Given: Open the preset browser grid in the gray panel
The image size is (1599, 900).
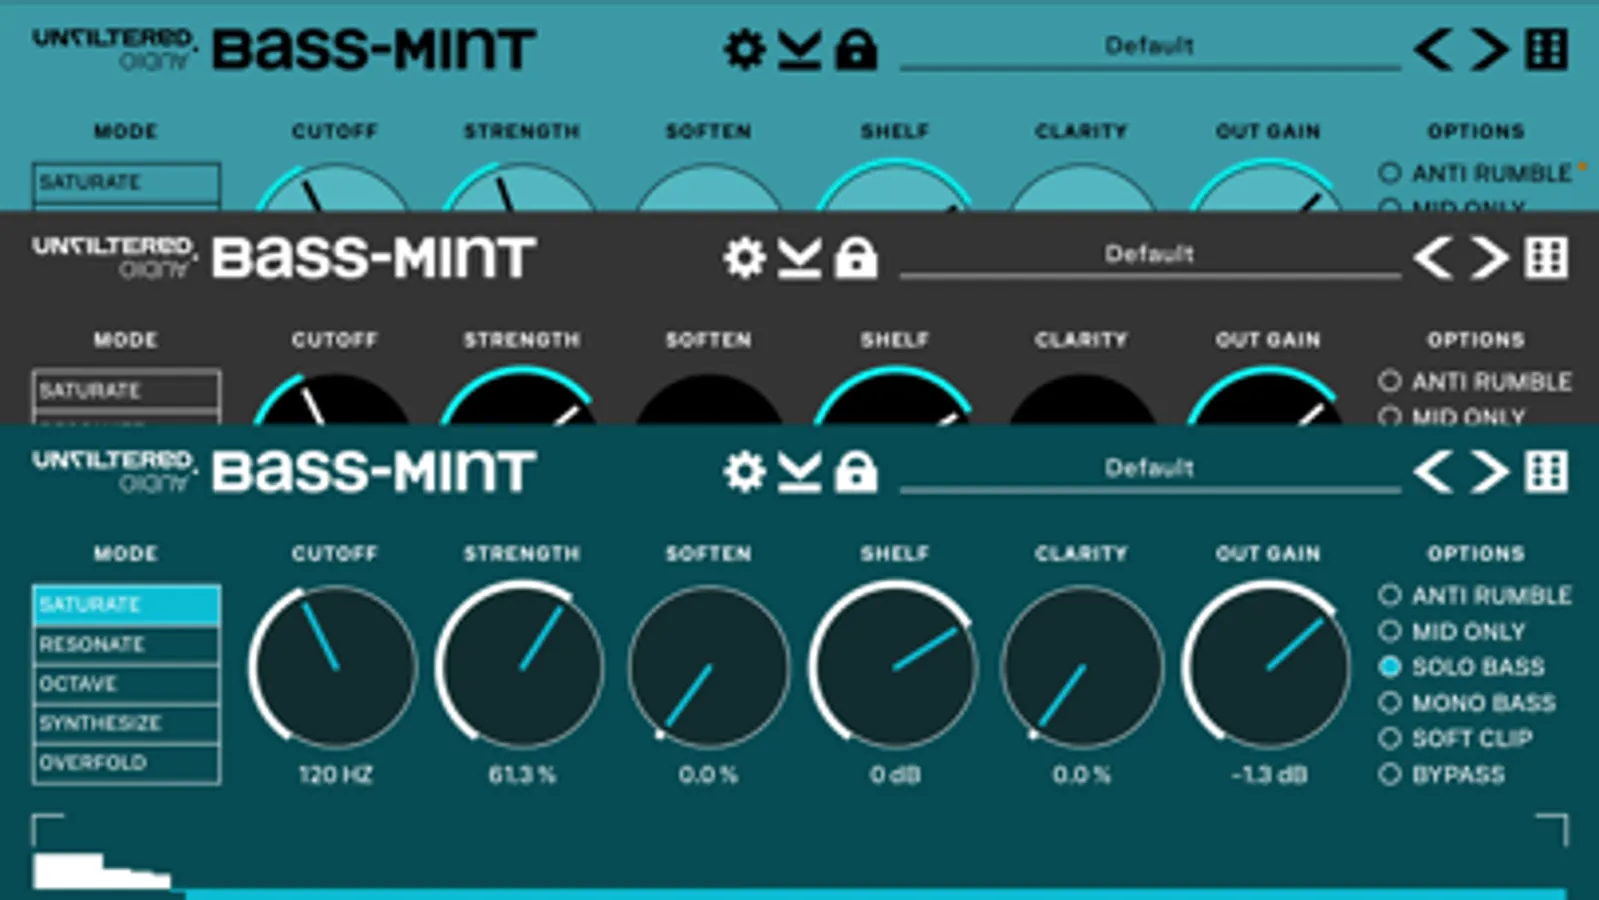Looking at the screenshot, I should click(x=1546, y=258).
